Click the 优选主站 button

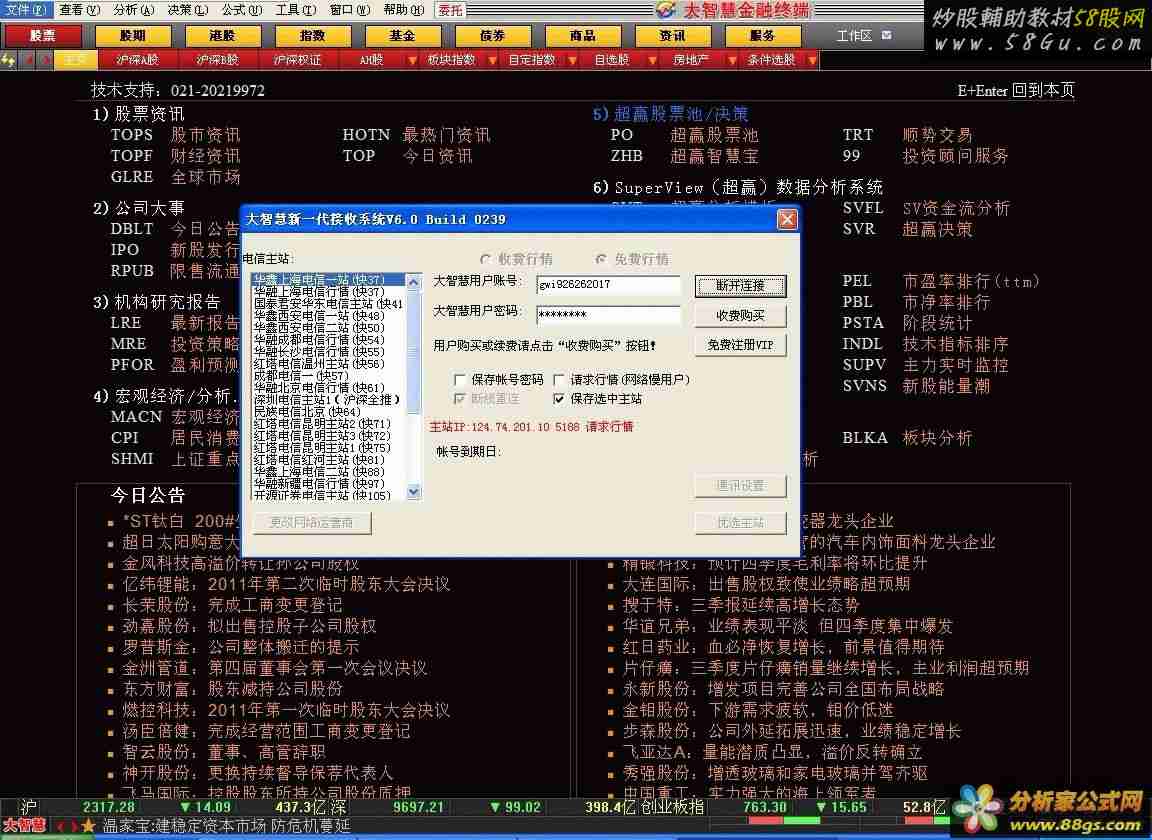coord(740,523)
